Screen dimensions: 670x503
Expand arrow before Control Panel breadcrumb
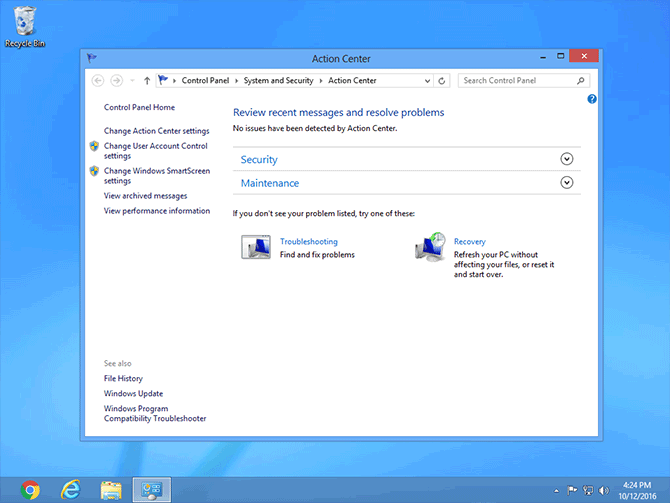tap(174, 81)
